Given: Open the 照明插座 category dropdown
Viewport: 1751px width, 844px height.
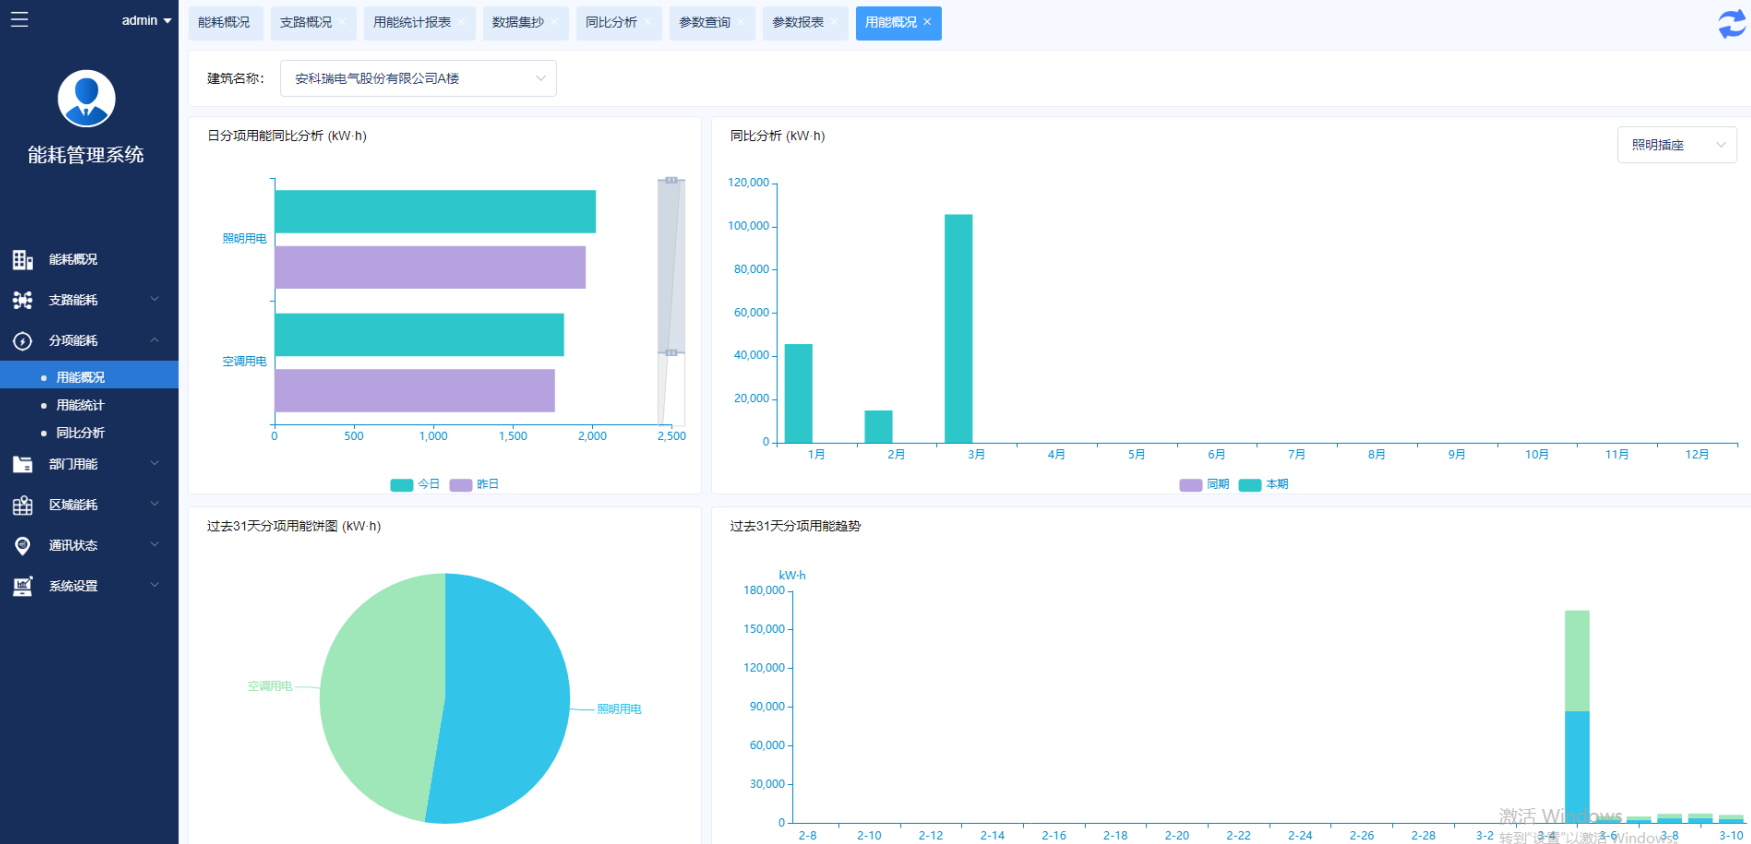Looking at the screenshot, I should pyautogui.click(x=1677, y=145).
